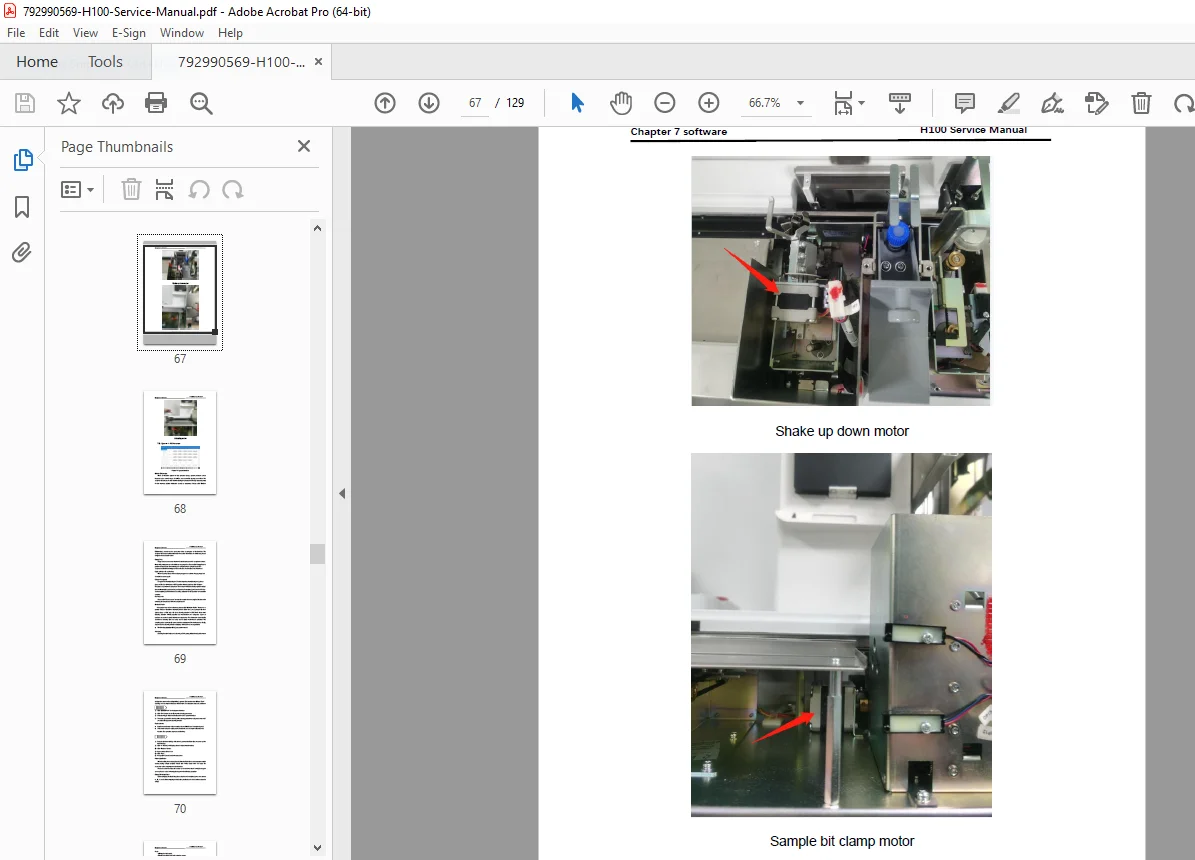
Task: Activate the Selection arrow tool
Action: 577,102
